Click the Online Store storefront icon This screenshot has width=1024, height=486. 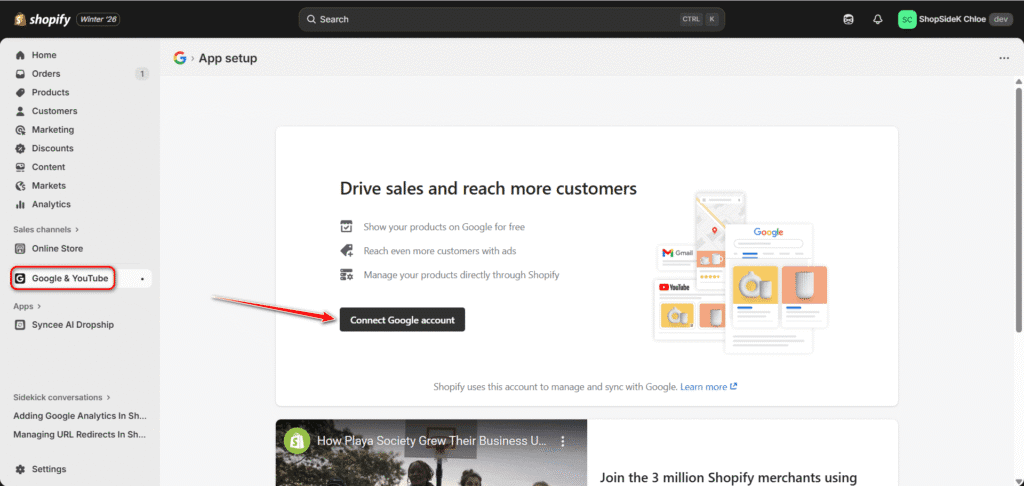point(20,248)
